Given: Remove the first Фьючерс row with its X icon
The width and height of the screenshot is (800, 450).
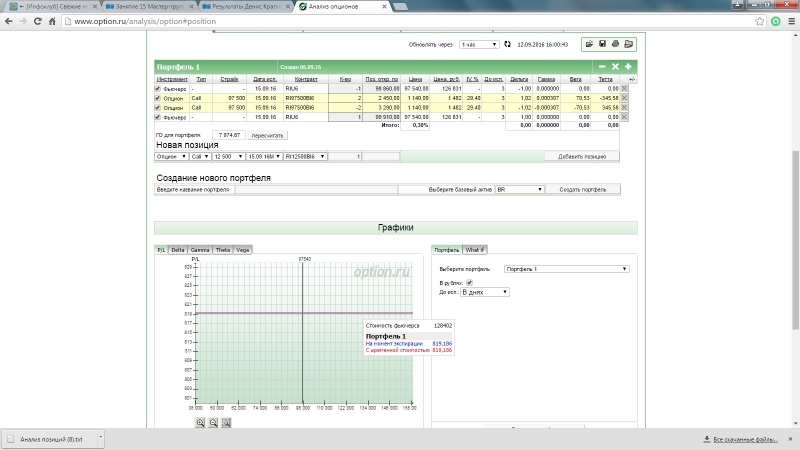Looking at the screenshot, I should pyautogui.click(x=625, y=89).
